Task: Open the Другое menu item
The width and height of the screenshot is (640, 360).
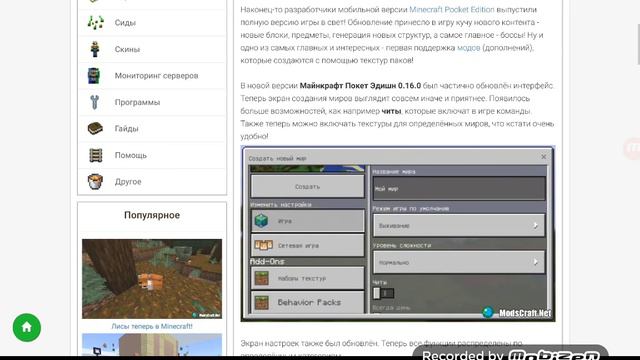Action: (x=152, y=182)
